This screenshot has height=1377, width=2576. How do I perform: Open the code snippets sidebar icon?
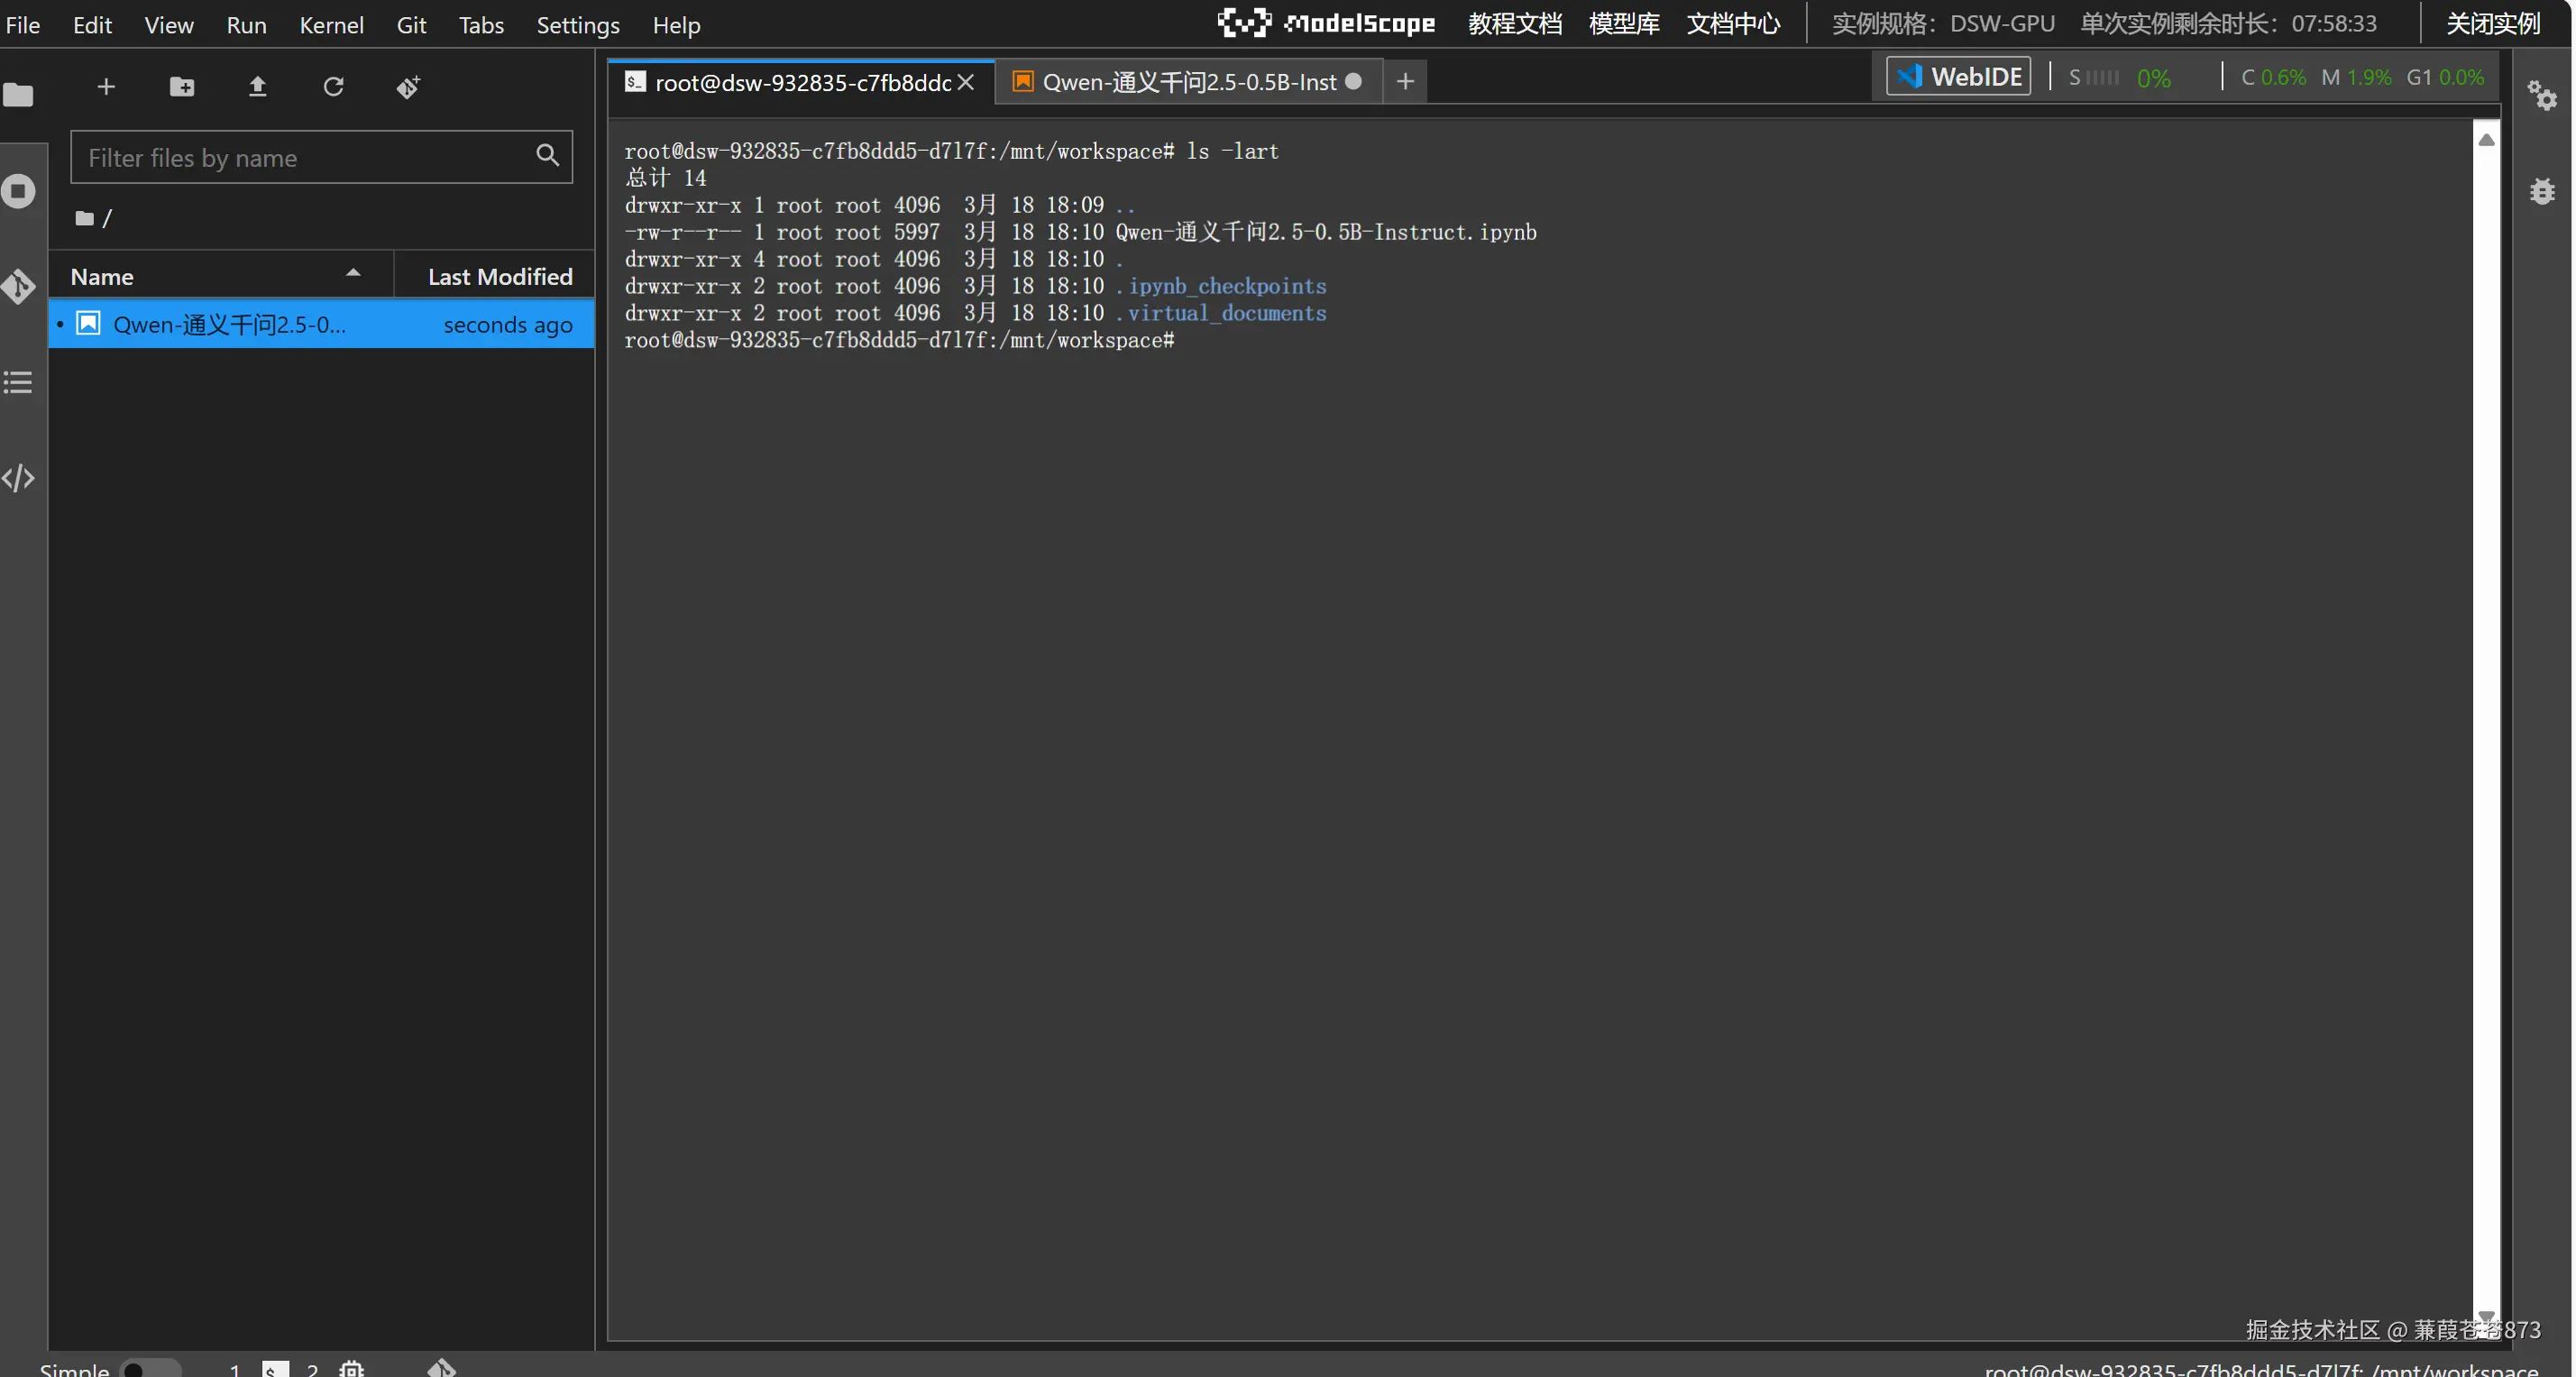18,478
